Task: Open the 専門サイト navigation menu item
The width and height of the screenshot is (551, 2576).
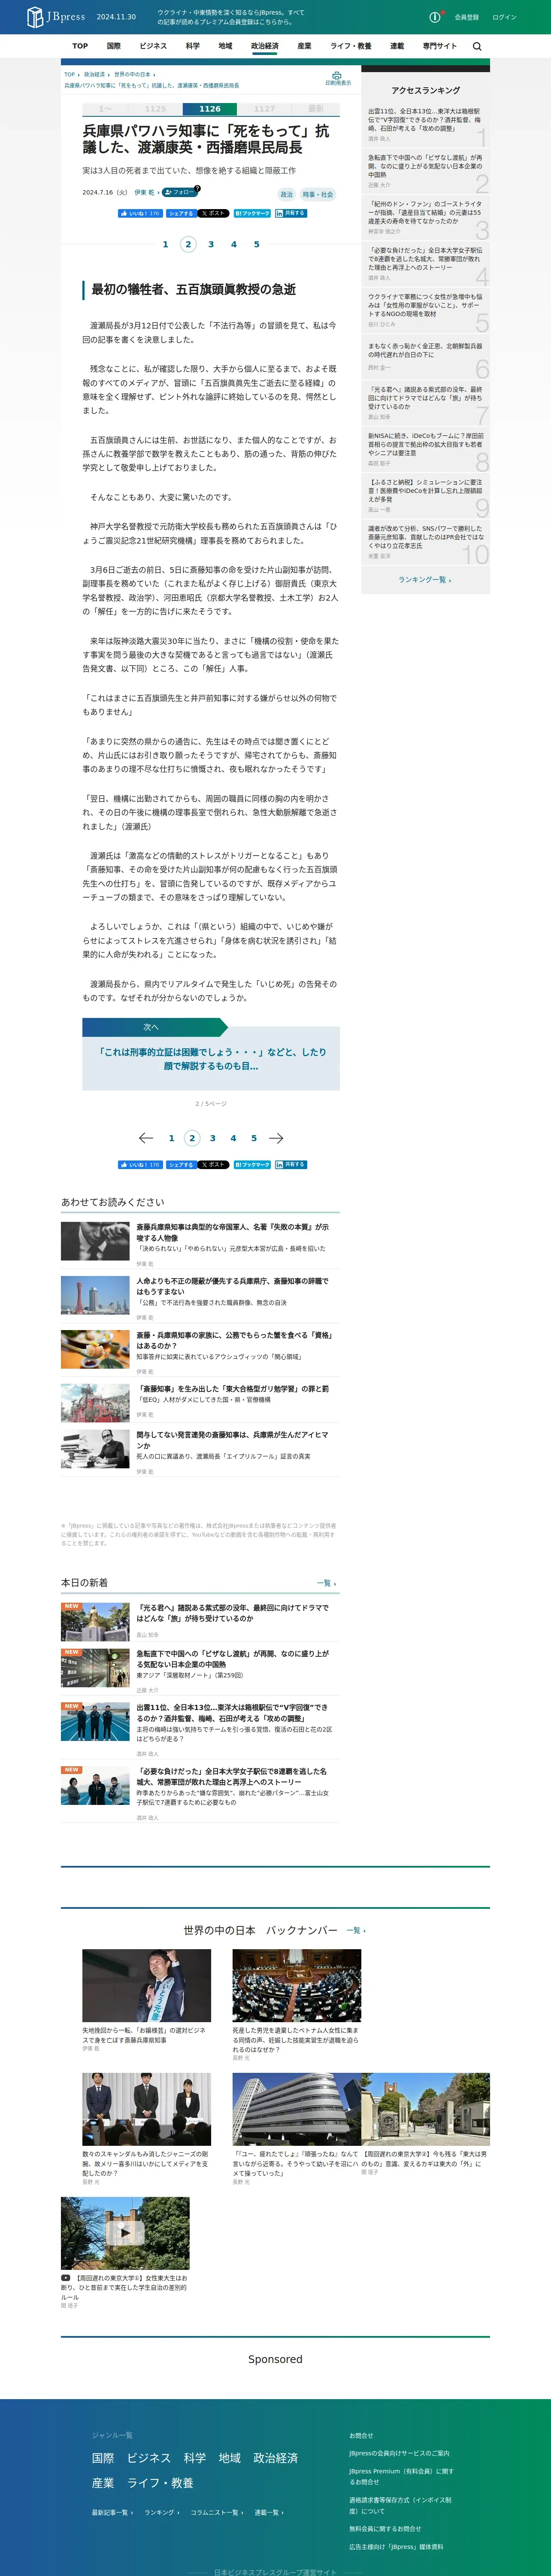Action: (x=439, y=46)
